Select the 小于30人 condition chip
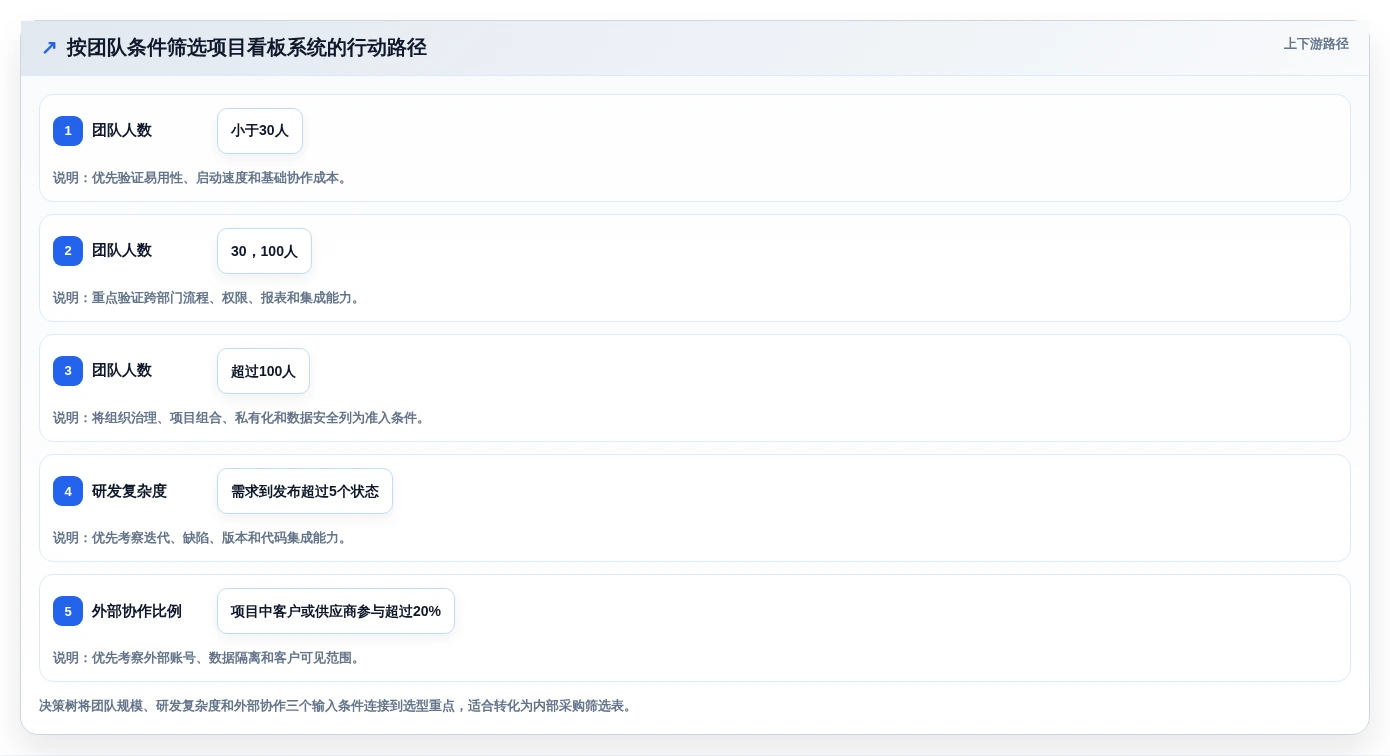Image resolution: width=1390 pixels, height=756 pixels. point(260,131)
